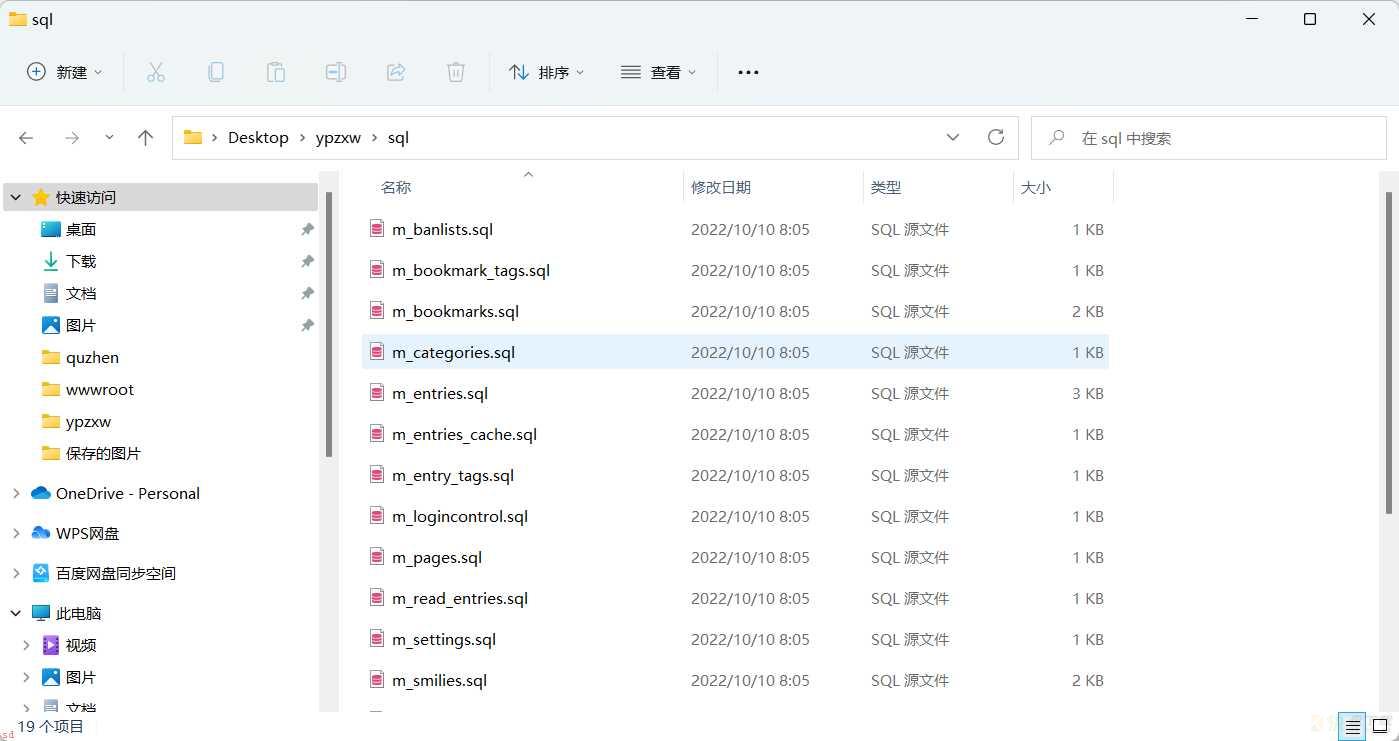Click ypzxw in the address path
The width and height of the screenshot is (1399, 741).
click(338, 138)
